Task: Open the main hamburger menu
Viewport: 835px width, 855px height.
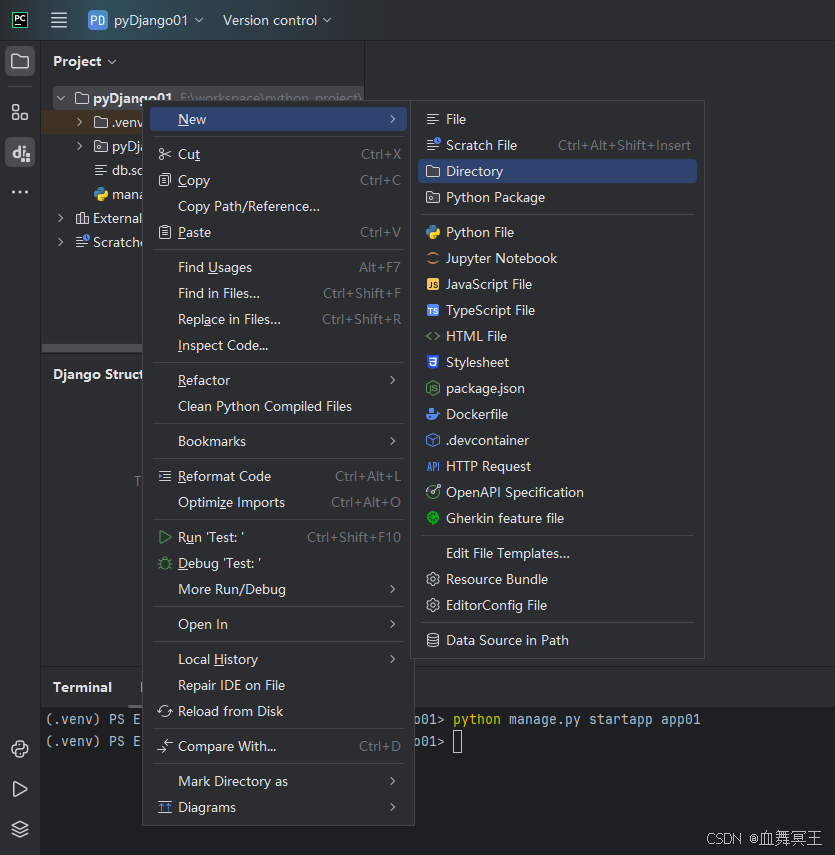Action: 59,20
